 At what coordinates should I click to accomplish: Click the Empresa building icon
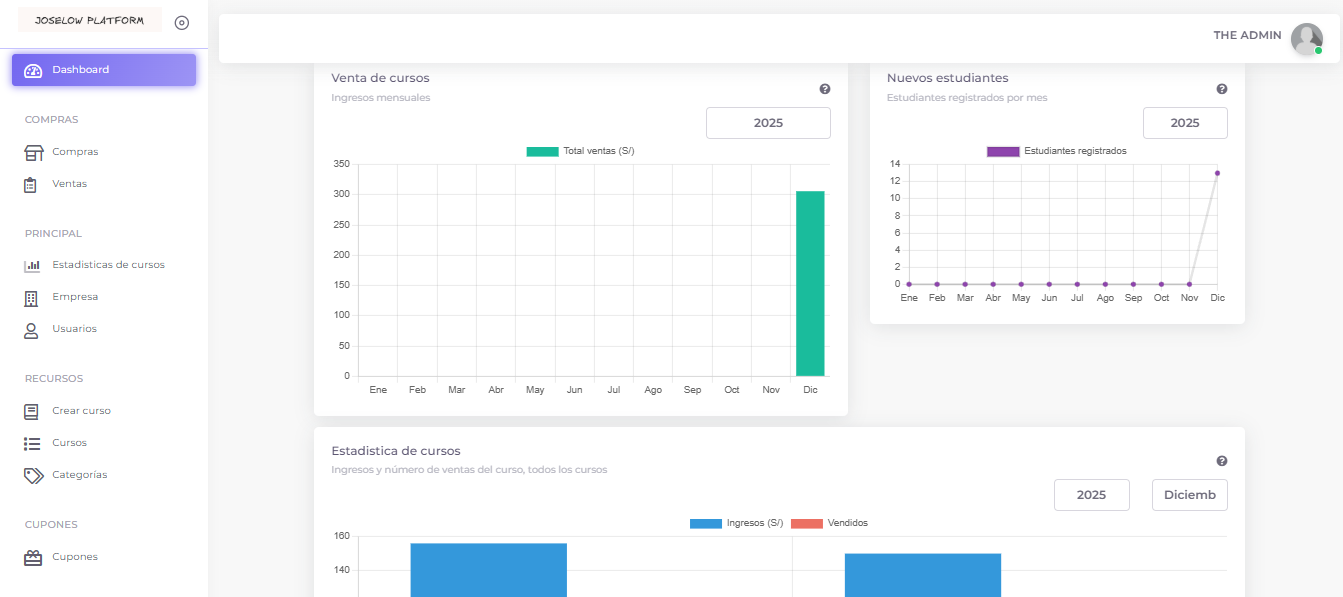[32, 297]
